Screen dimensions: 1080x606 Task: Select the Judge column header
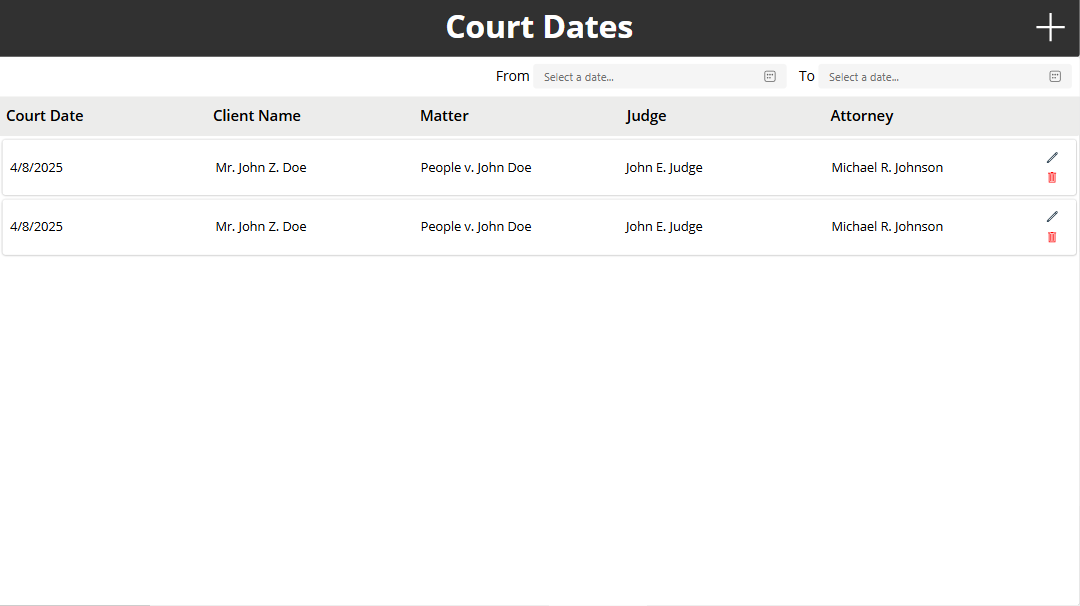[x=646, y=116]
